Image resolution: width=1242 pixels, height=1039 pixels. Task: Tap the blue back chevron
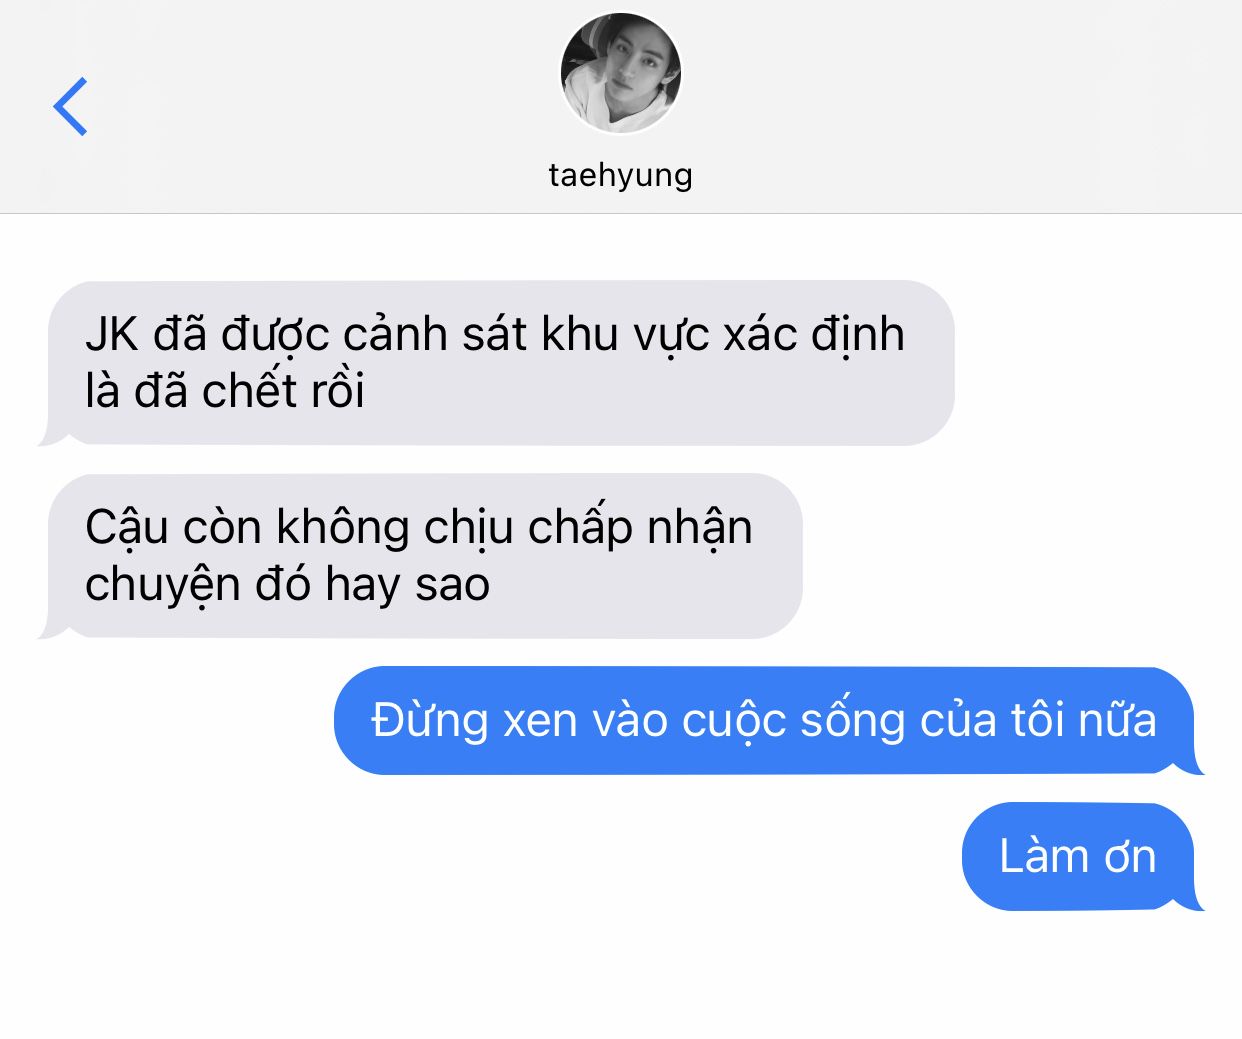pos(70,106)
